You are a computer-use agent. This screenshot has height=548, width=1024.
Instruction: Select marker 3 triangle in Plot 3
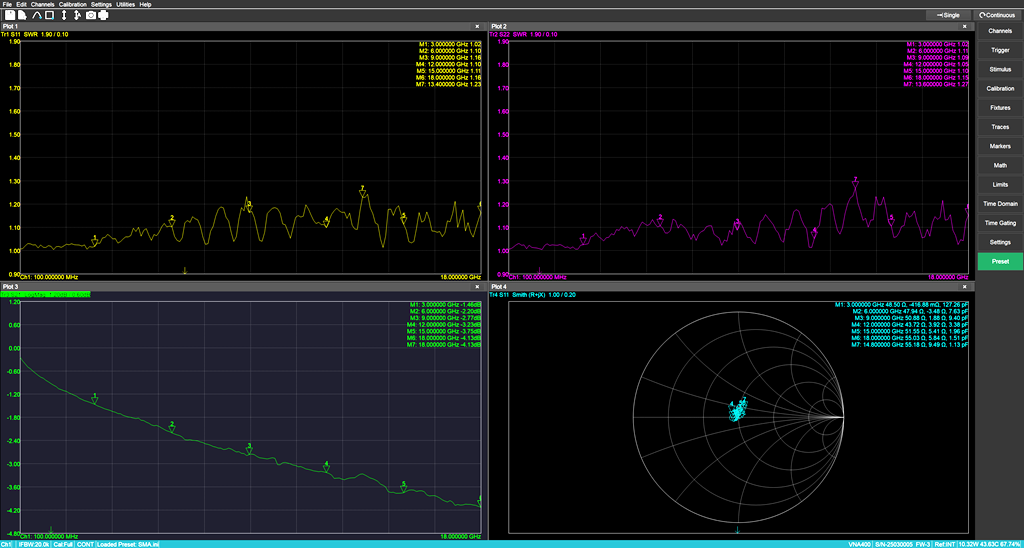point(249,449)
